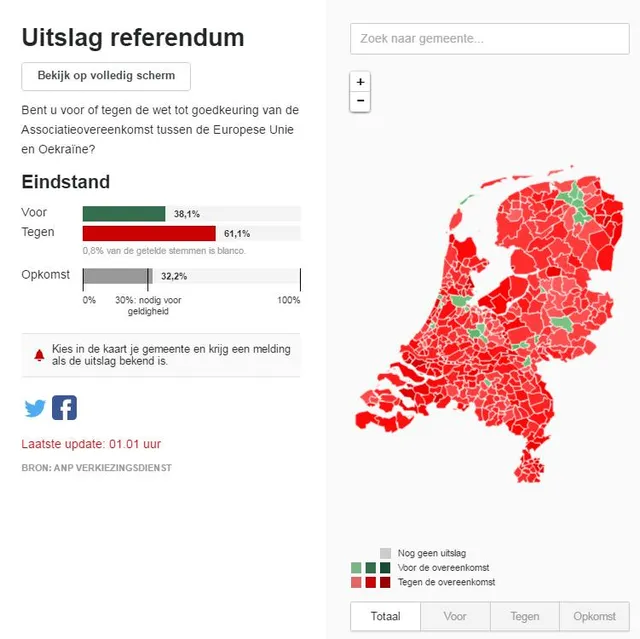Image resolution: width=640 pixels, height=639 pixels.
Task: Click the gray Opkomst 32,2% turnout bar
Action: [117, 277]
